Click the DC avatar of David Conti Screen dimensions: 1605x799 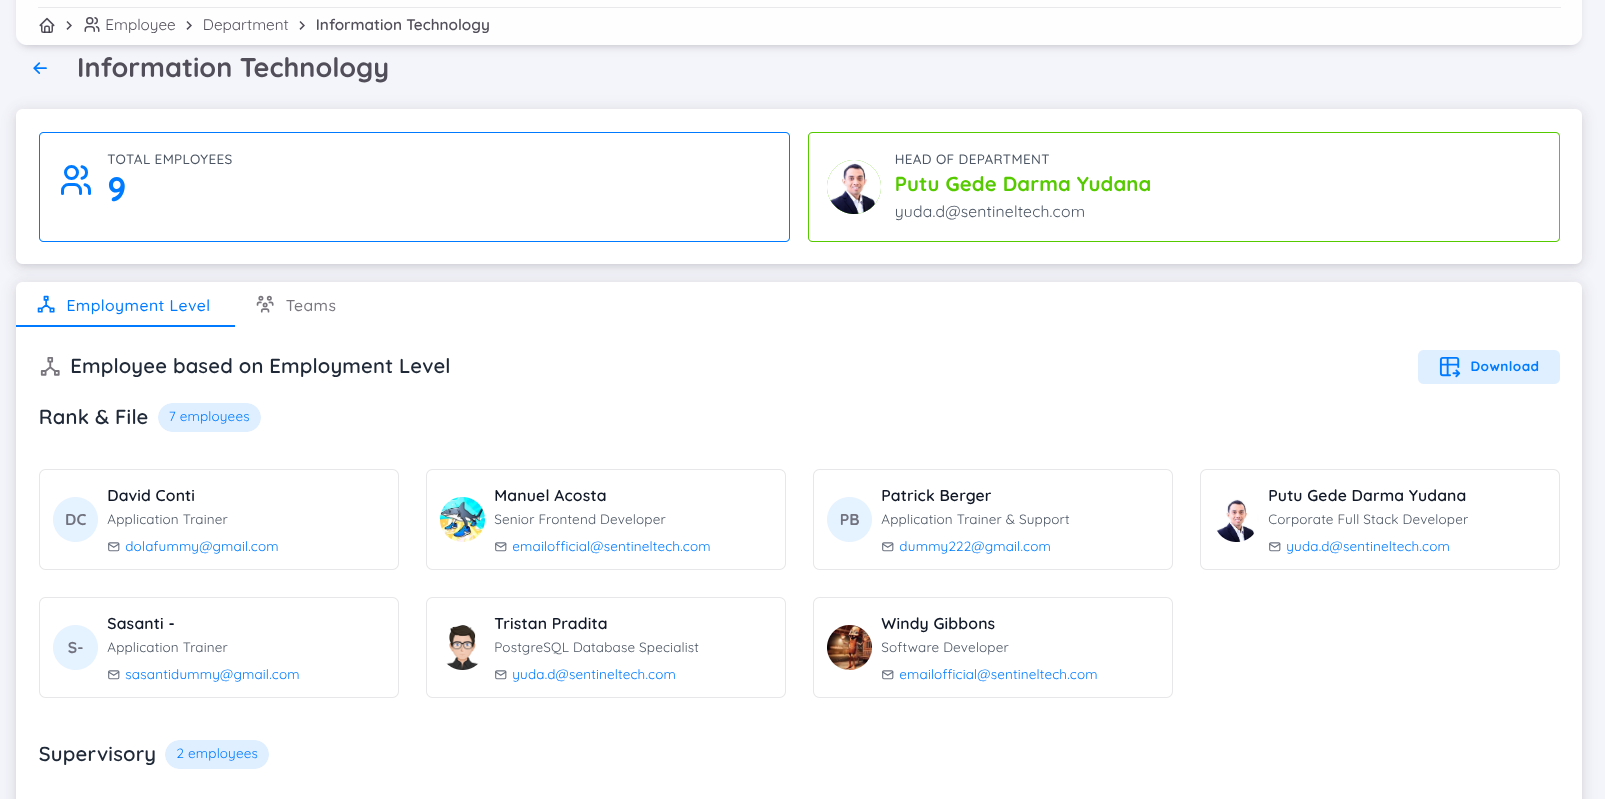tap(76, 520)
